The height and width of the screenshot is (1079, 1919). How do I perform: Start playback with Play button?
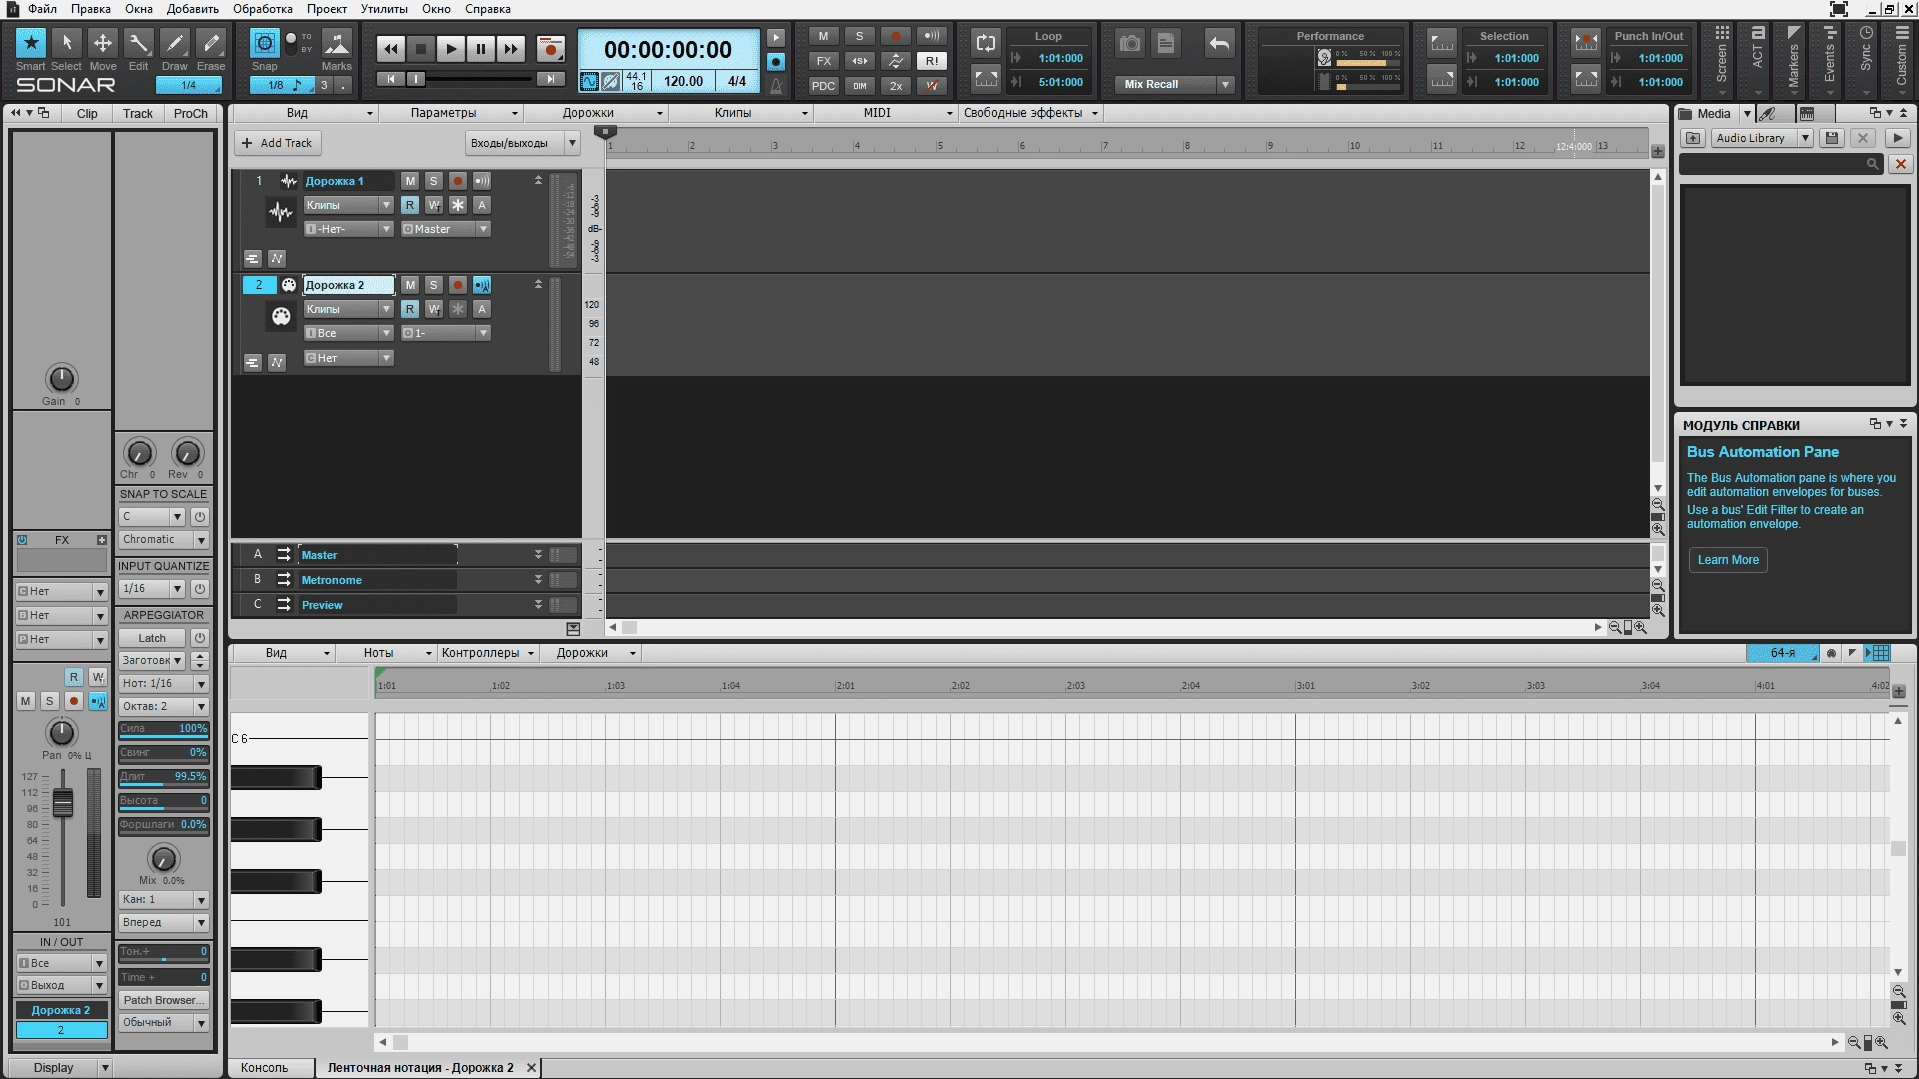click(451, 49)
